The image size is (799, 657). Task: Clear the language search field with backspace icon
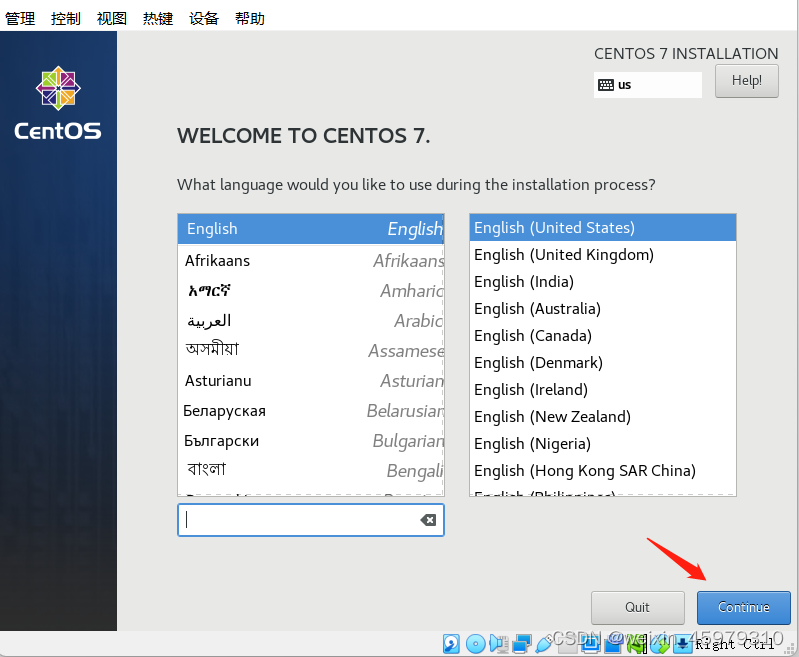428,520
